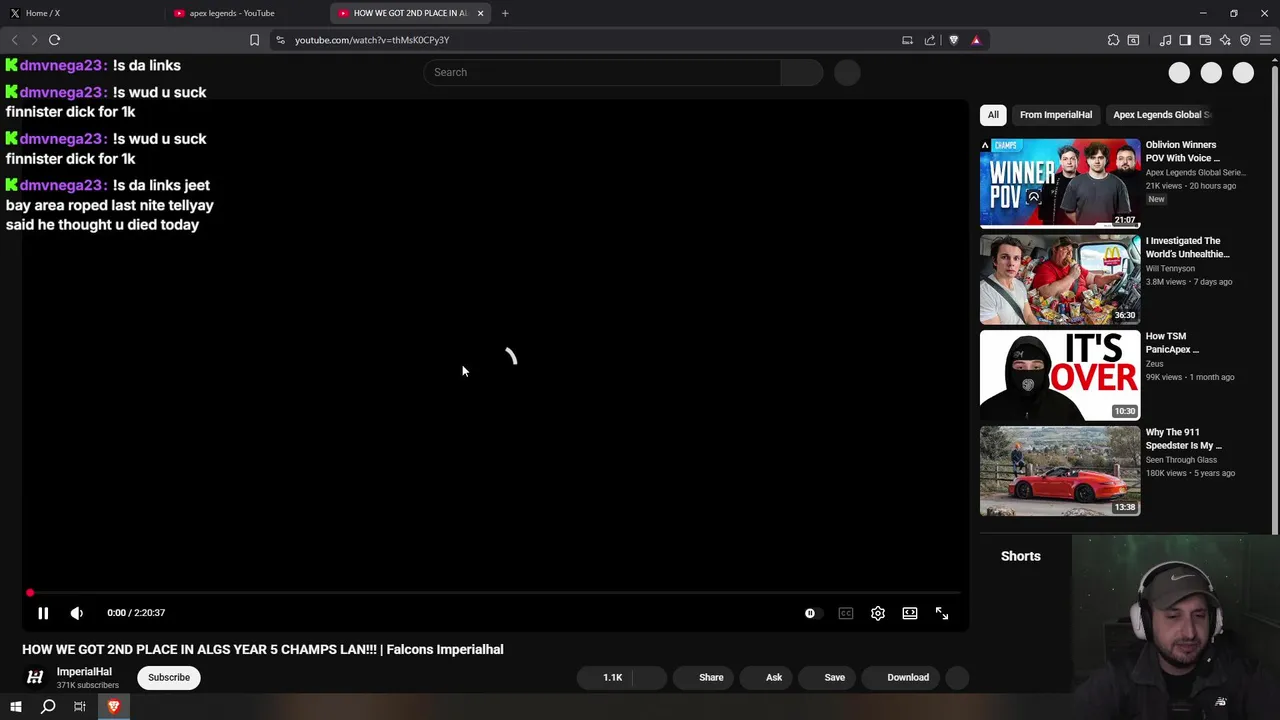This screenshot has height=720, width=1280.
Task: Open the Brave VPN shield icon
Action: (1245, 40)
